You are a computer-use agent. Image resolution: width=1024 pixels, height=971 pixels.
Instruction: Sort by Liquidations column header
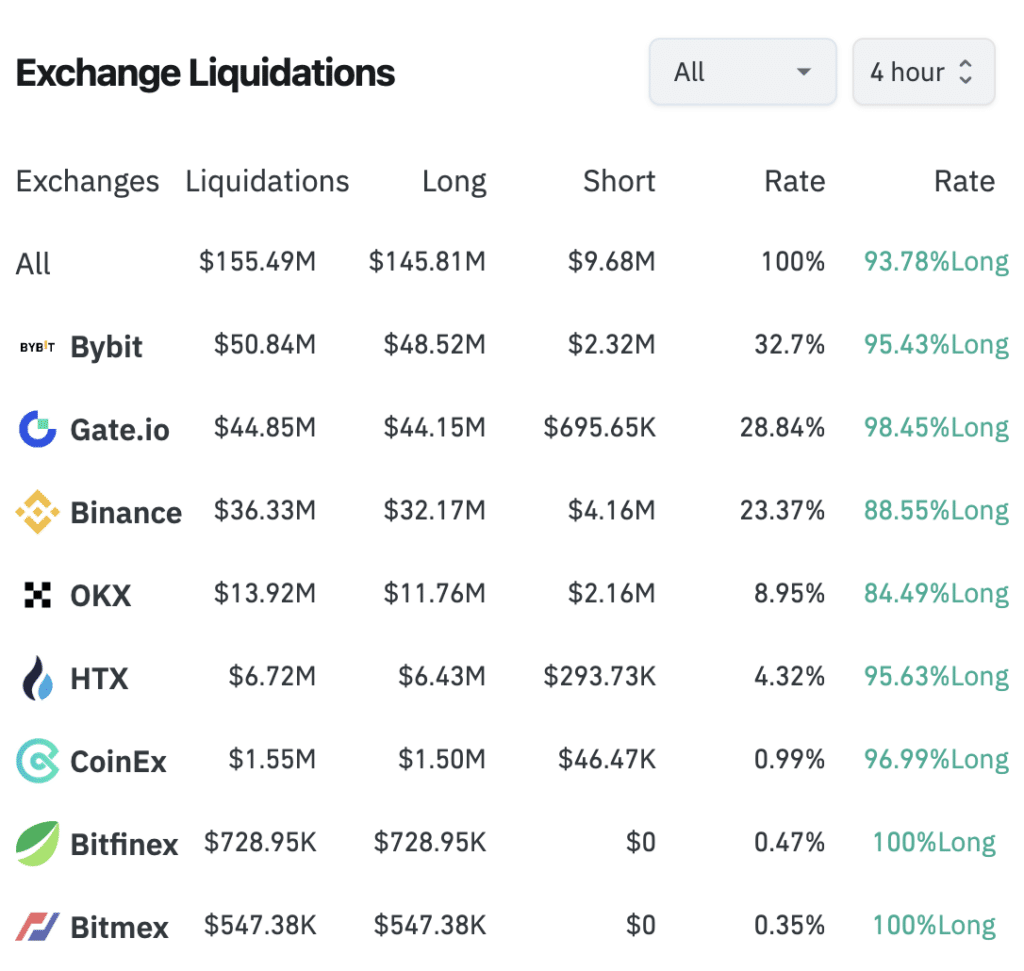(267, 182)
